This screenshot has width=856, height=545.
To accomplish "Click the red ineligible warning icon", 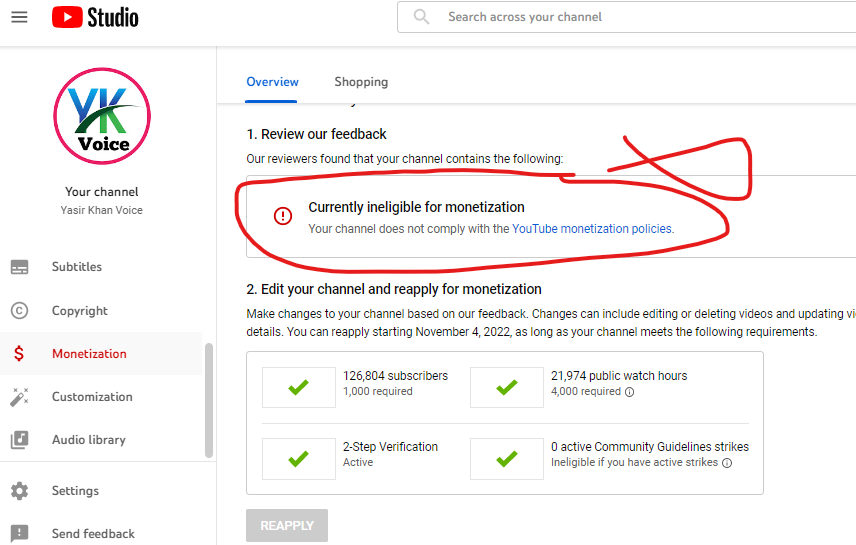I will (x=283, y=216).
